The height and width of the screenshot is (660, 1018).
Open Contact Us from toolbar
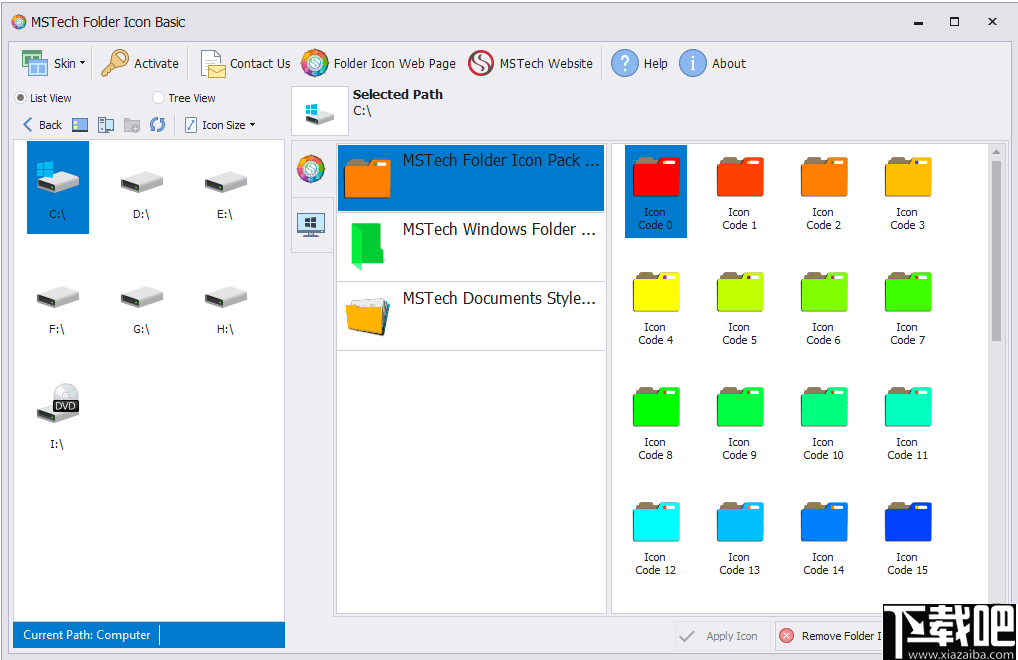coord(244,64)
